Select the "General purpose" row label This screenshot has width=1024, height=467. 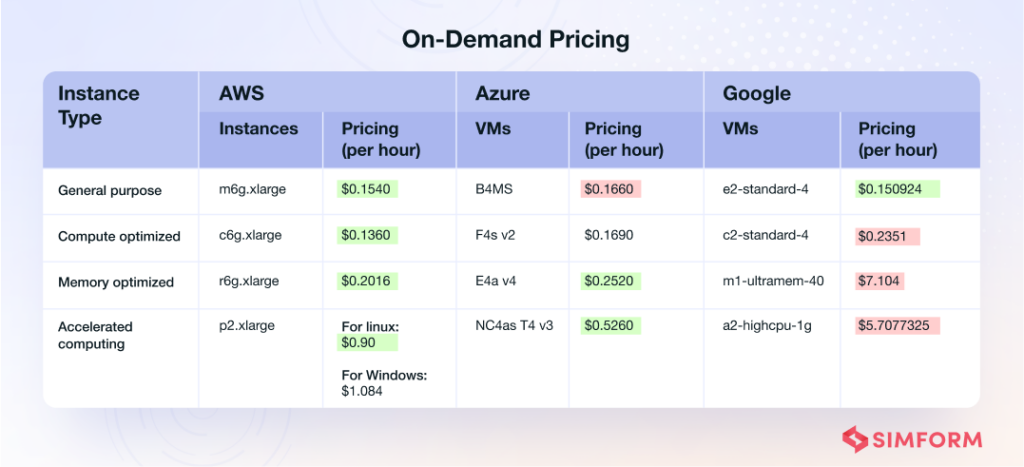pyautogui.click(x=110, y=191)
